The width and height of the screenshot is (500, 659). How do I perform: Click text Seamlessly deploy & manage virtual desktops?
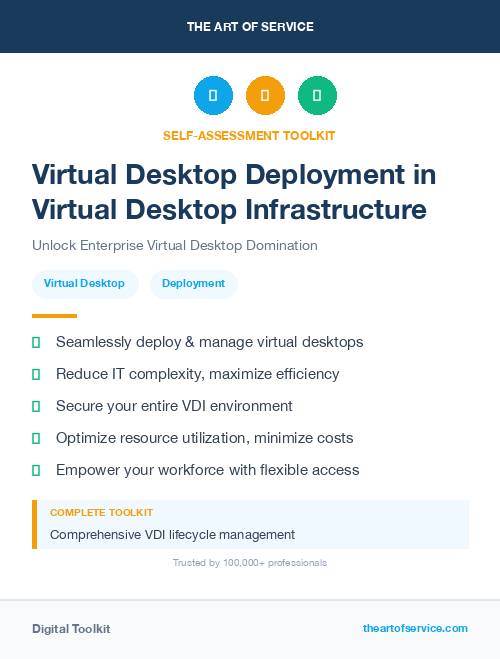(210, 342)
